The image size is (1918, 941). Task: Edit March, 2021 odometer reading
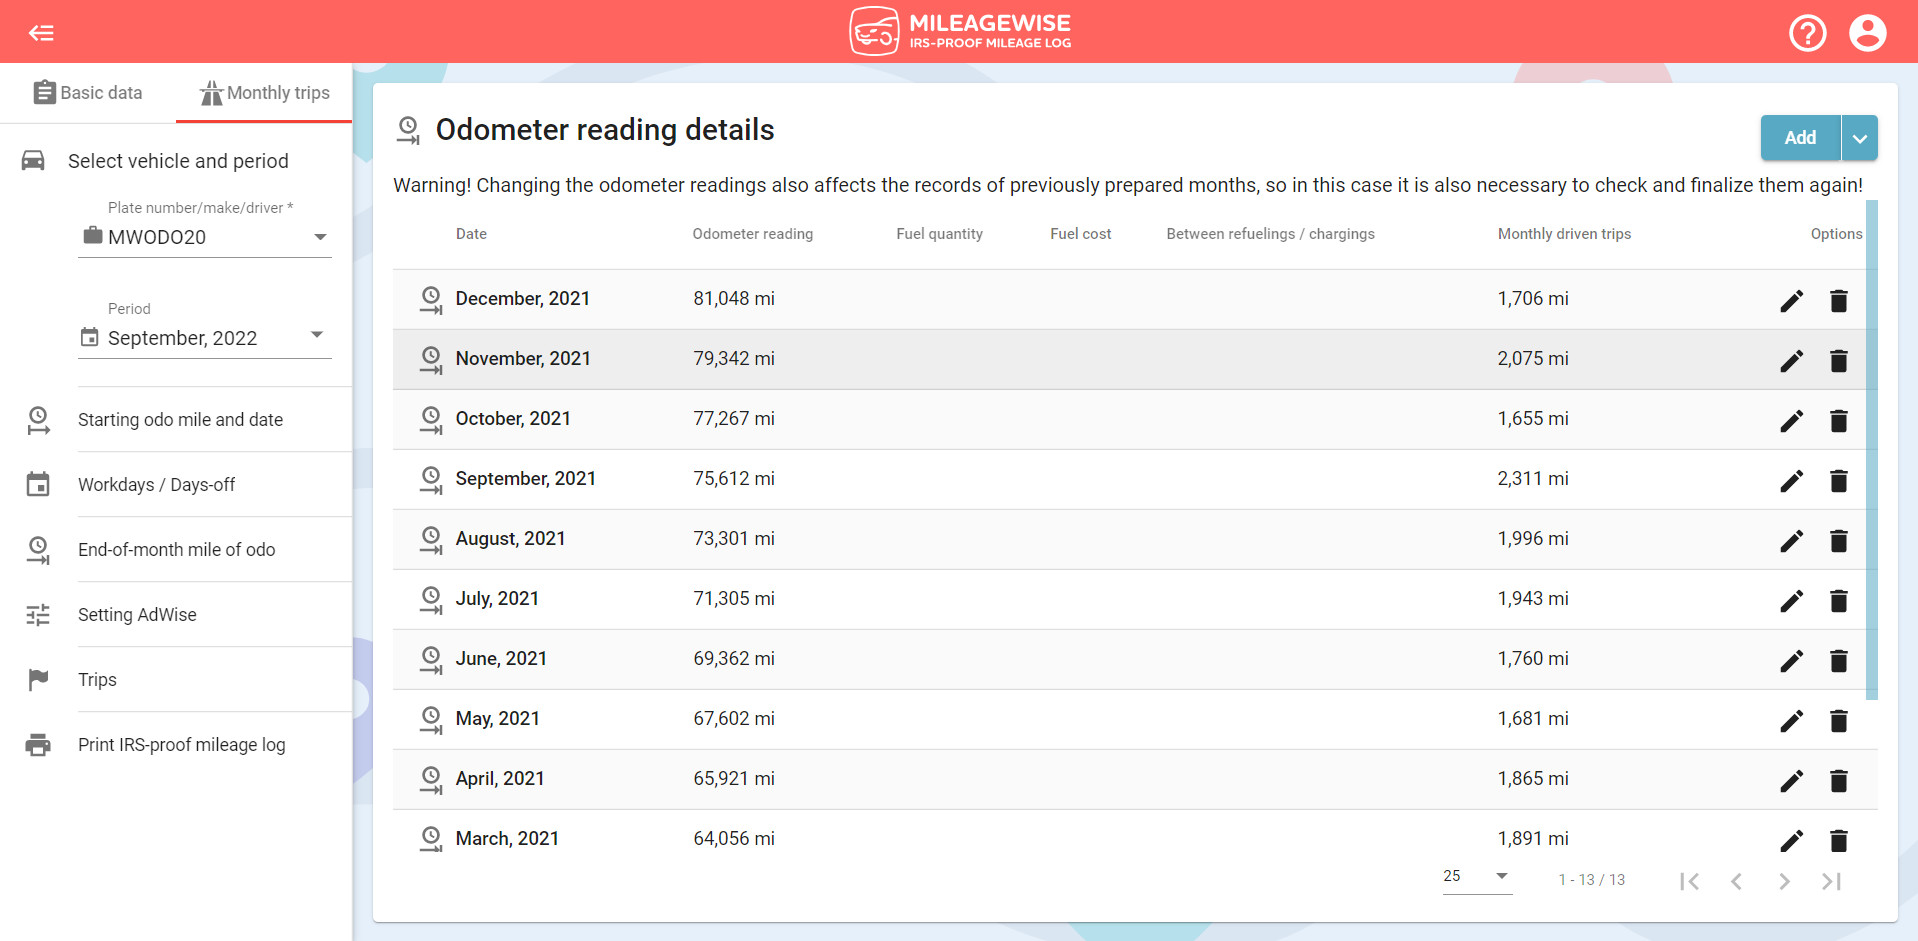1791,840
